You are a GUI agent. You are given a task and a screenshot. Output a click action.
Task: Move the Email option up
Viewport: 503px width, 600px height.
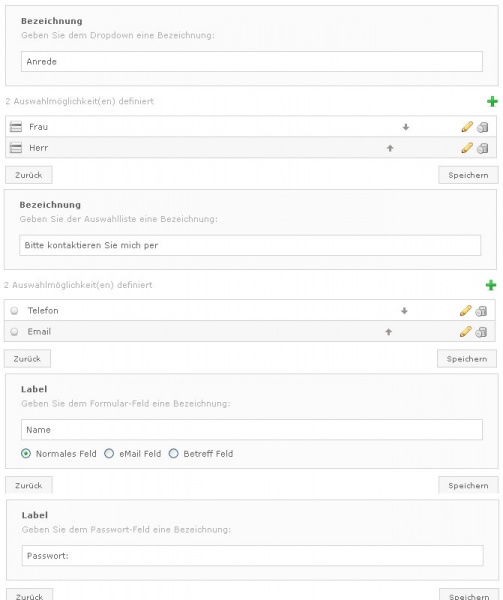pos(388,332)
